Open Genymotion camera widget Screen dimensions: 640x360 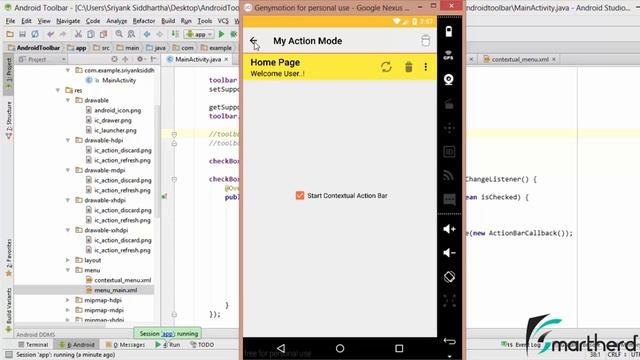449,80
